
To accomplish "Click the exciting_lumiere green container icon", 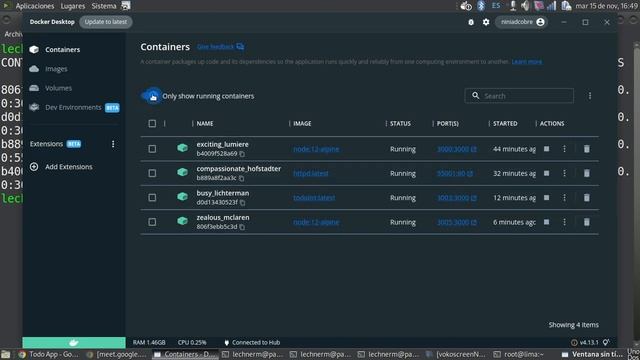I will click(x=182, y=148).
